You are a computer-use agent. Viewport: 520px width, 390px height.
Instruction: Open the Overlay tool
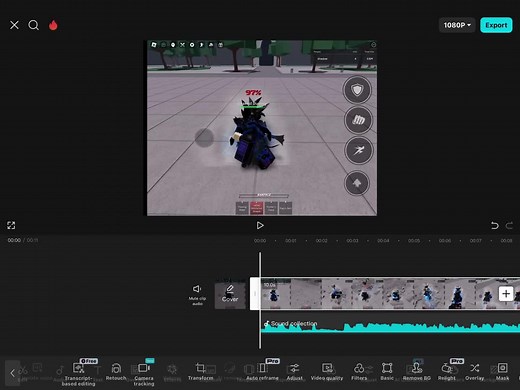coord(475,372)
